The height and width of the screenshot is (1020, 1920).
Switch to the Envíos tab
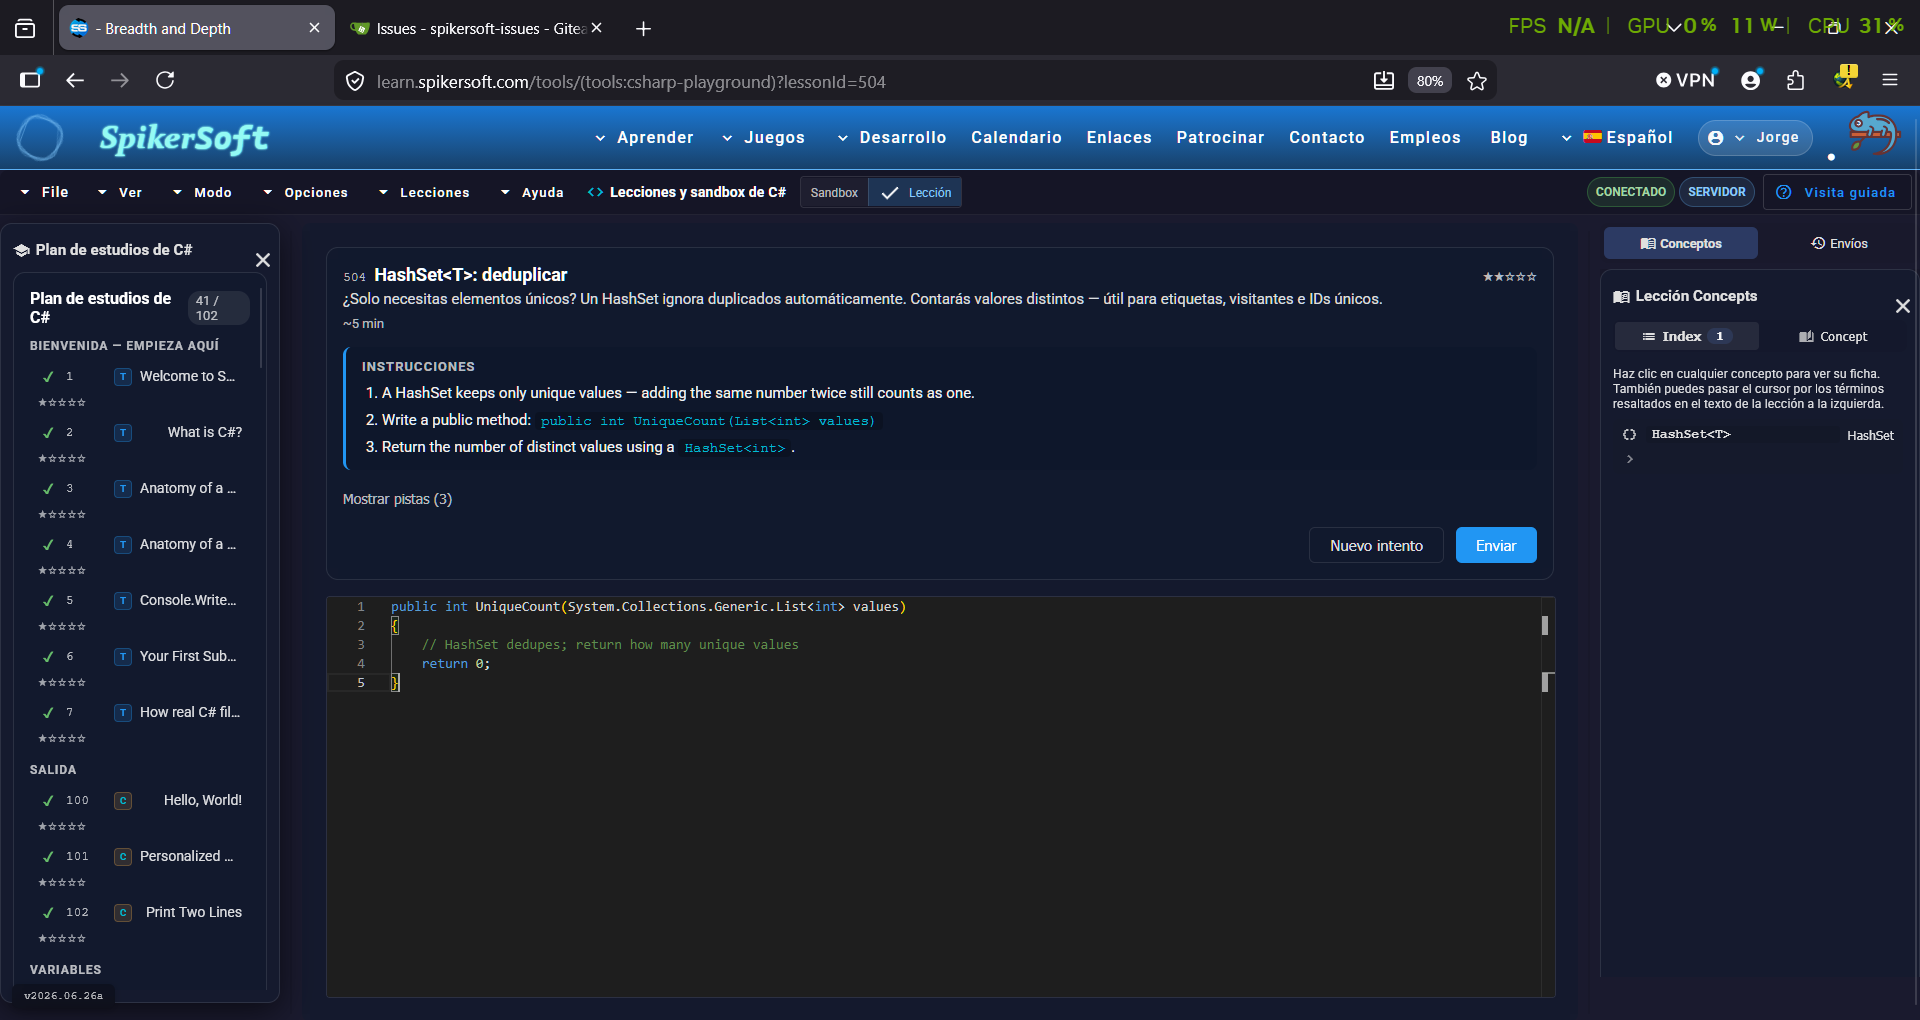point(1839,243)
